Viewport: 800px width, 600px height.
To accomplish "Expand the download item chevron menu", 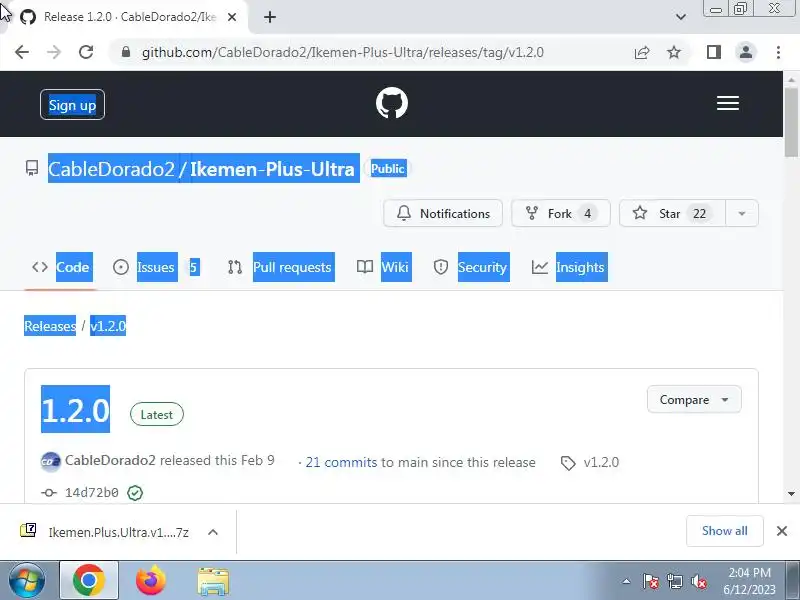I will coord(213,532).
